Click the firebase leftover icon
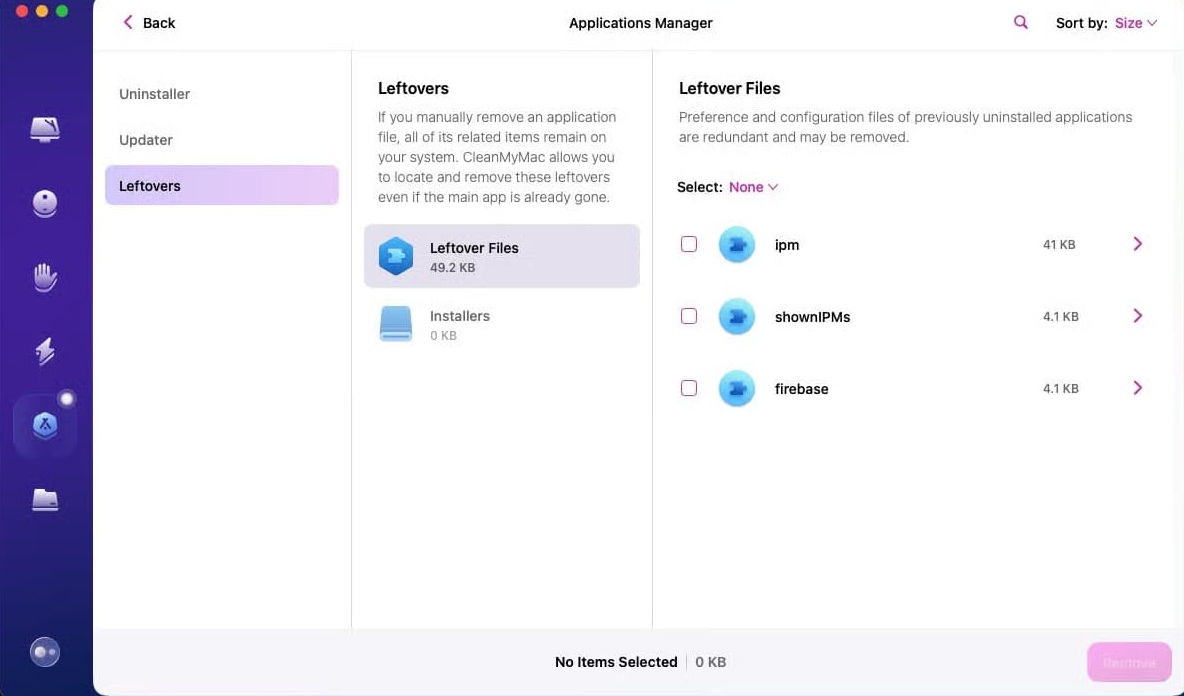 point(736,388)
